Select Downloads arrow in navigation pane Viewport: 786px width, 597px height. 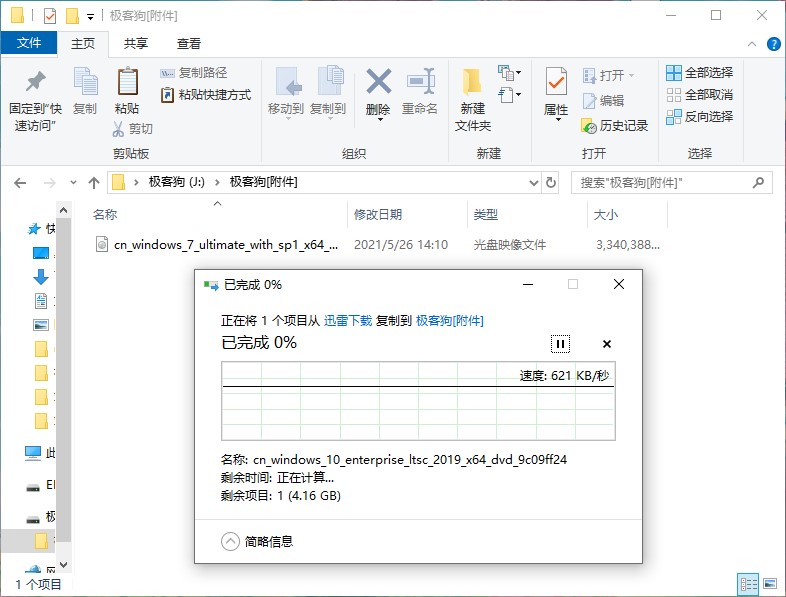point(41,277)
